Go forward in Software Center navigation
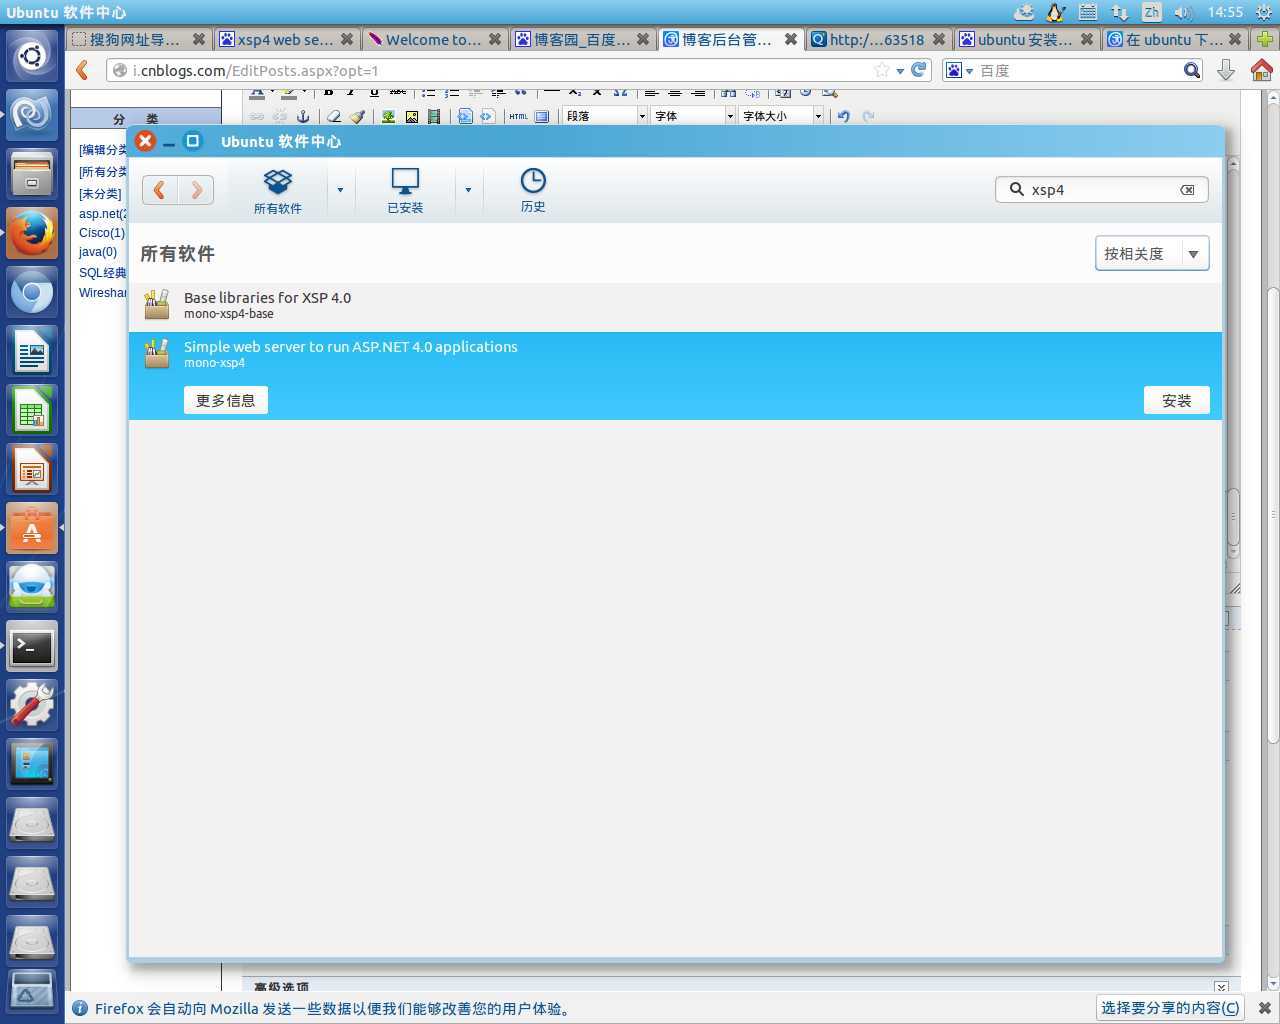The height and width of the screenshot is (1024, 1280). [196, 190]
